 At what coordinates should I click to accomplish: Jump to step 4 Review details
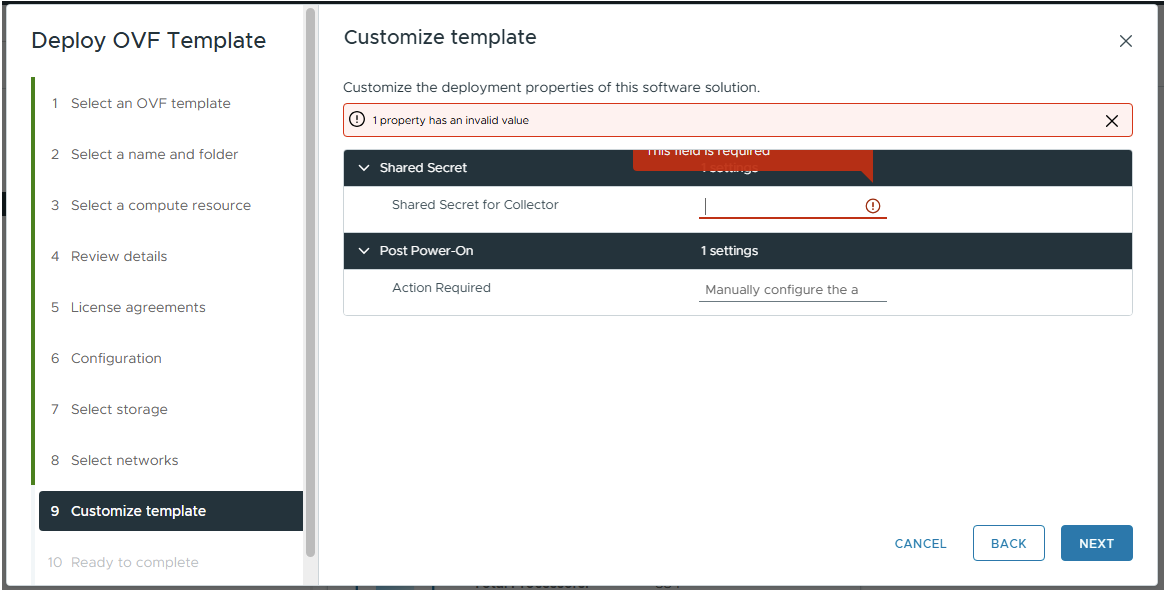(109, 256)
